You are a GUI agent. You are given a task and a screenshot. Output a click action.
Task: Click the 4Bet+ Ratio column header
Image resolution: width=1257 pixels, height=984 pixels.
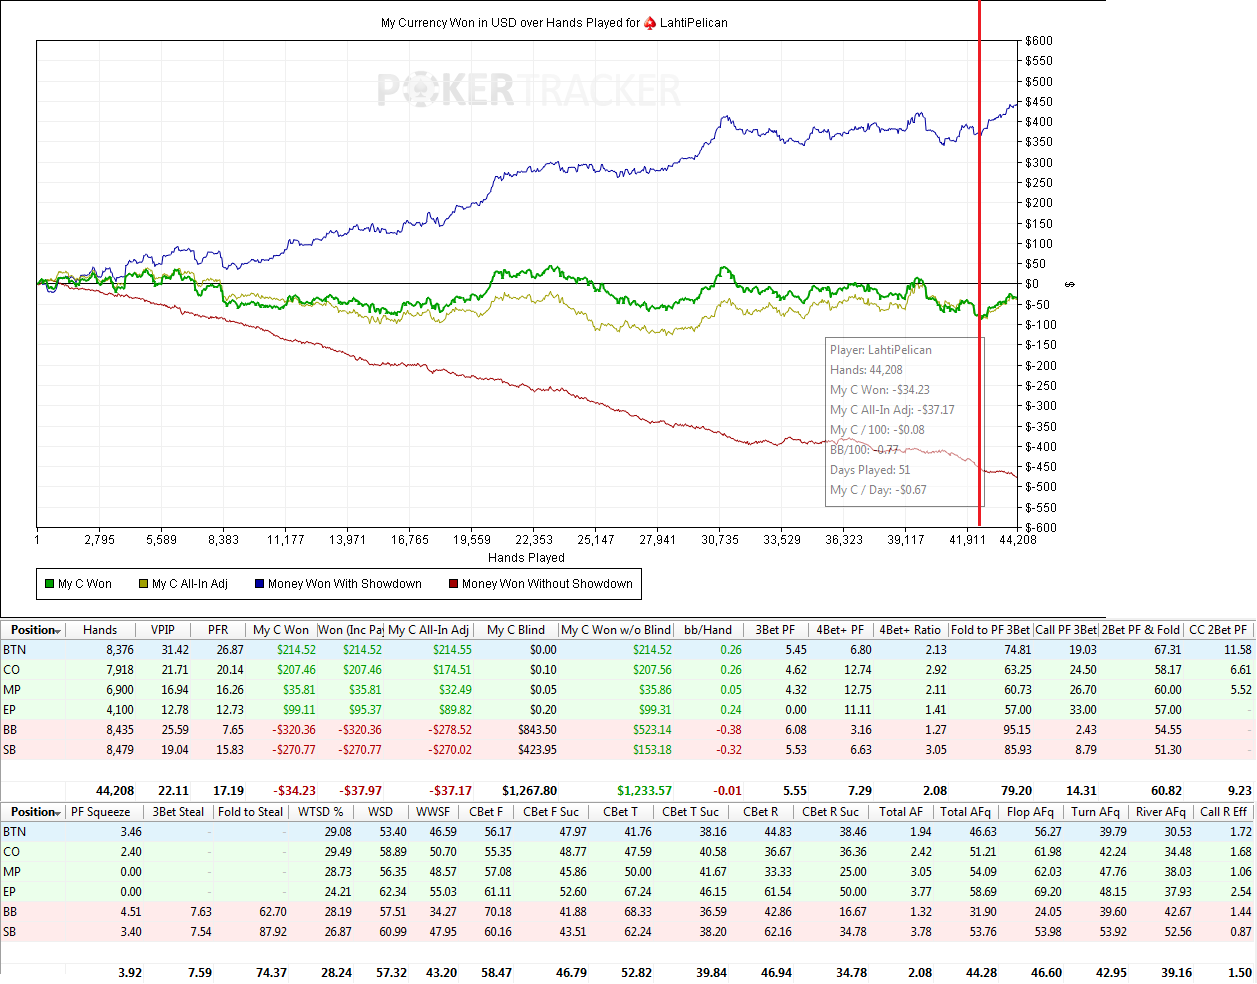coord(910,630)
